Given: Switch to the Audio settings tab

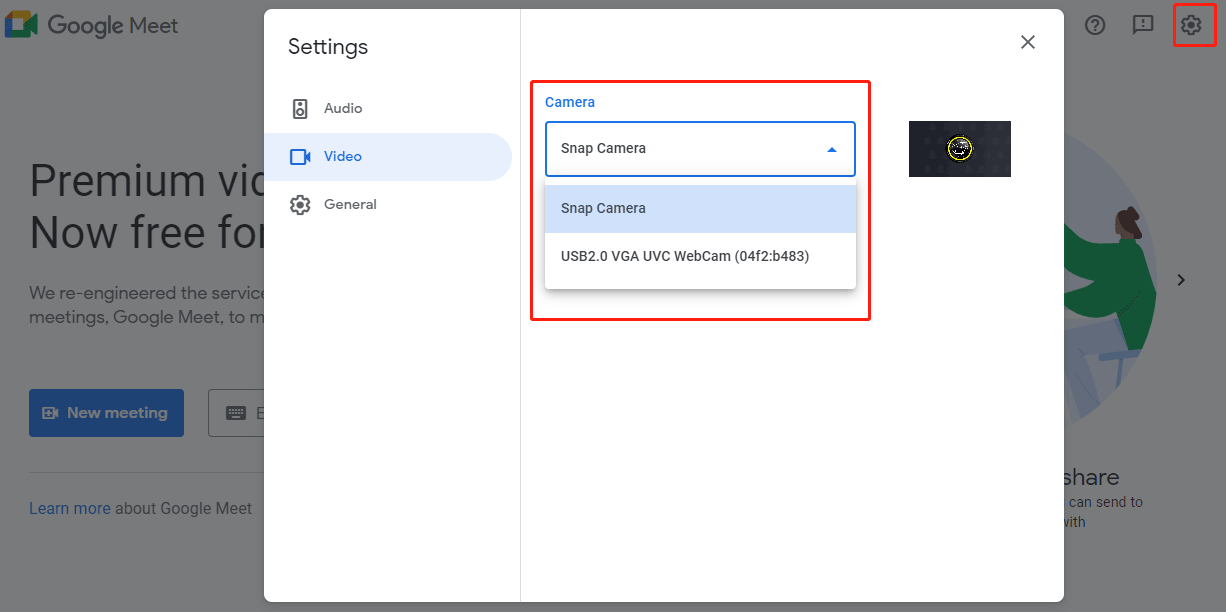Looking at the screenshot, I should (388, 109).
